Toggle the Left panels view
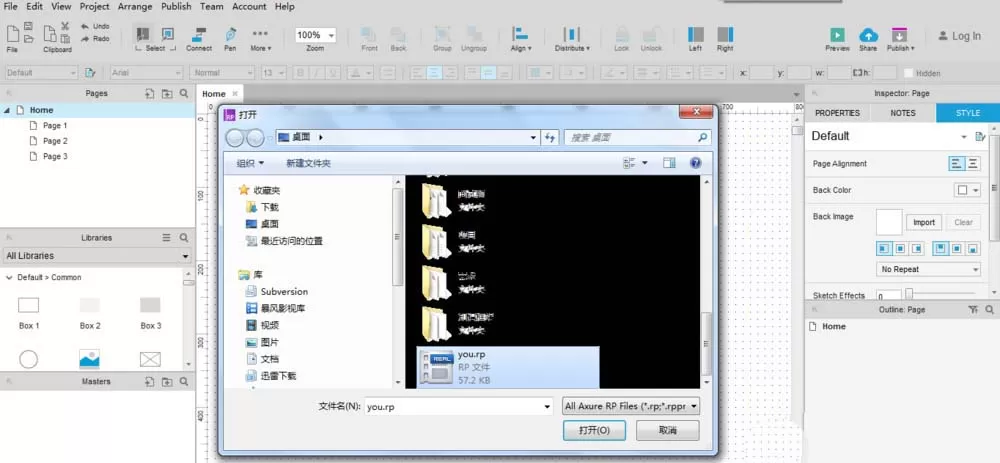The height and width of the screenshot is (463, 1000). [696, 38]
